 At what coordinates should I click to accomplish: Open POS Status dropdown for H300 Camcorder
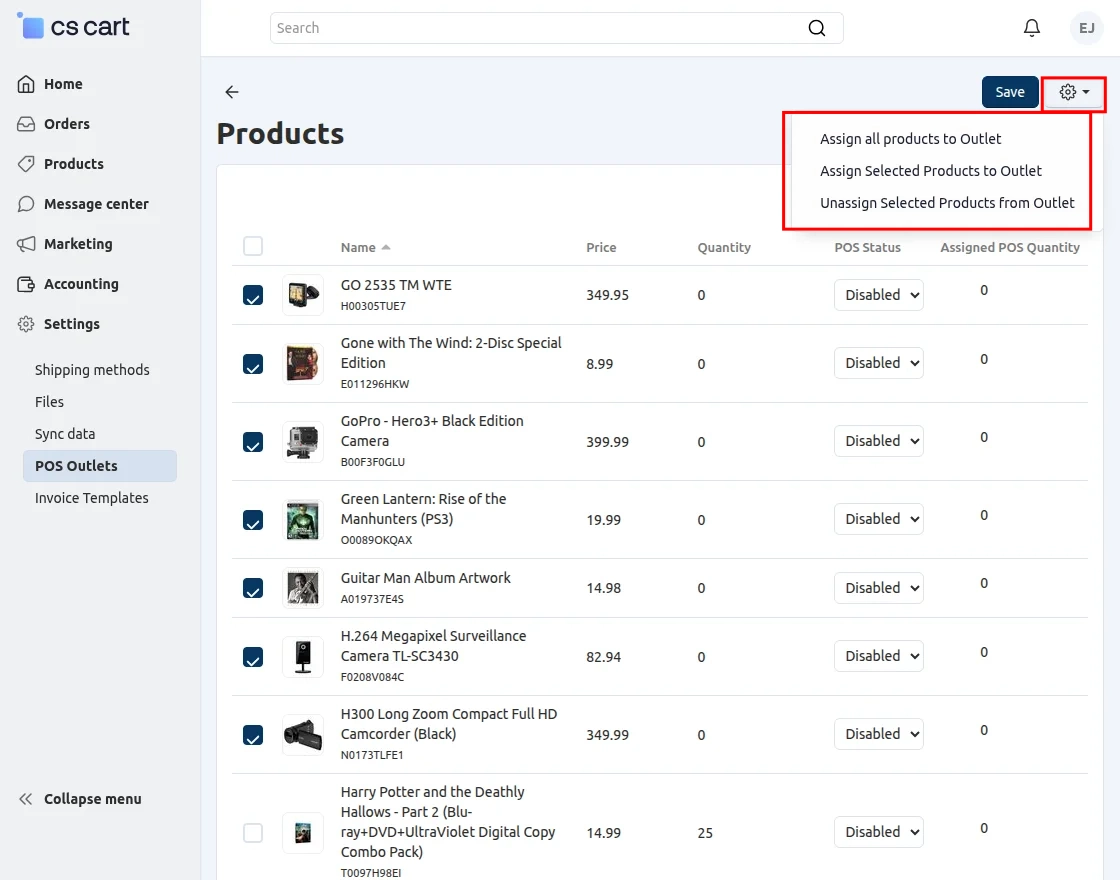(879, 734)
